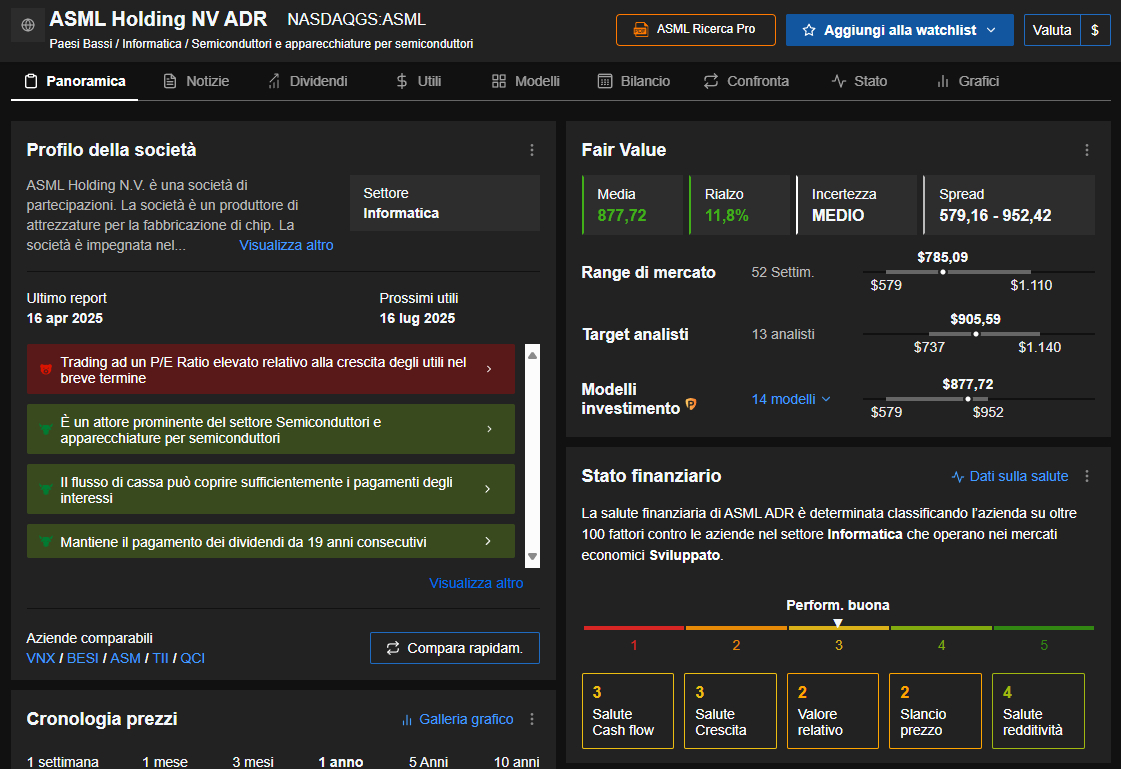
Task: Click the dollar icon on the Utili tab
Action: [x=402, y=81]
